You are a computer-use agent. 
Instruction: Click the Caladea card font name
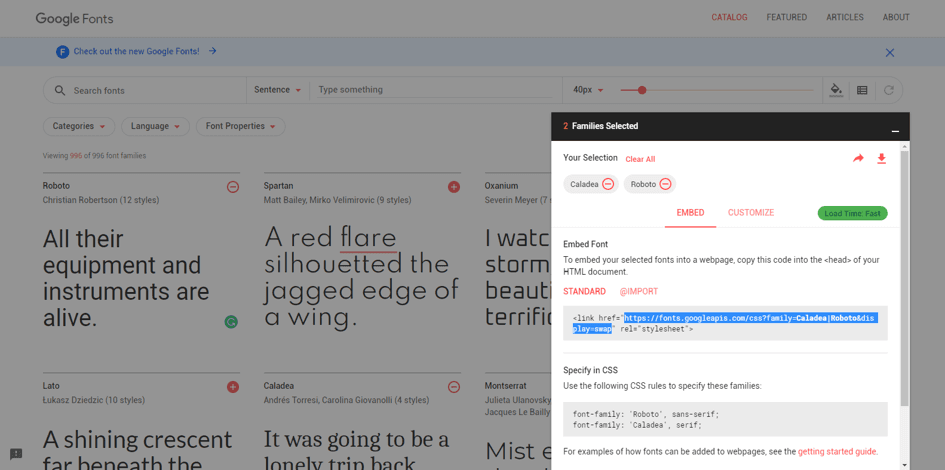[279, 386]
